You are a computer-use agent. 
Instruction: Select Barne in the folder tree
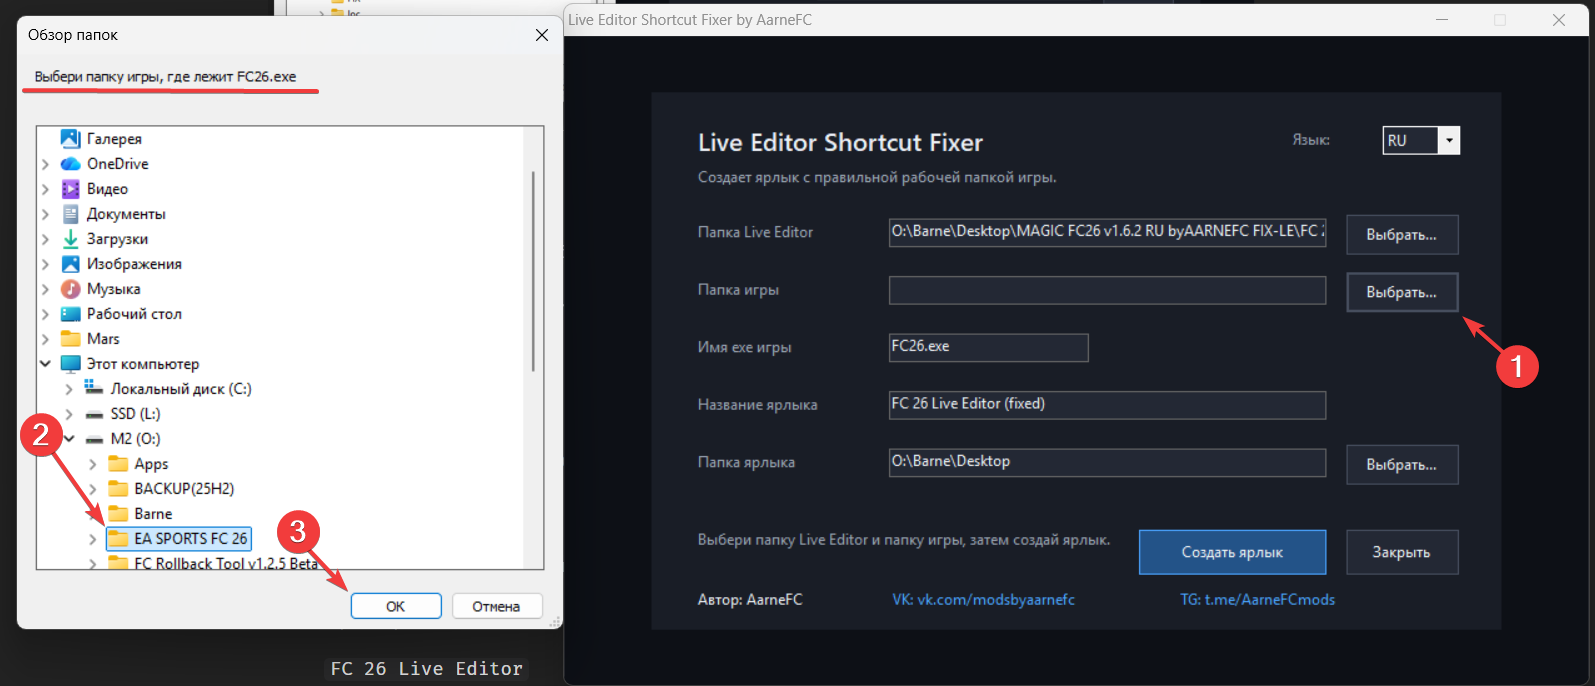pyautogui.click(x=153, y=514)
